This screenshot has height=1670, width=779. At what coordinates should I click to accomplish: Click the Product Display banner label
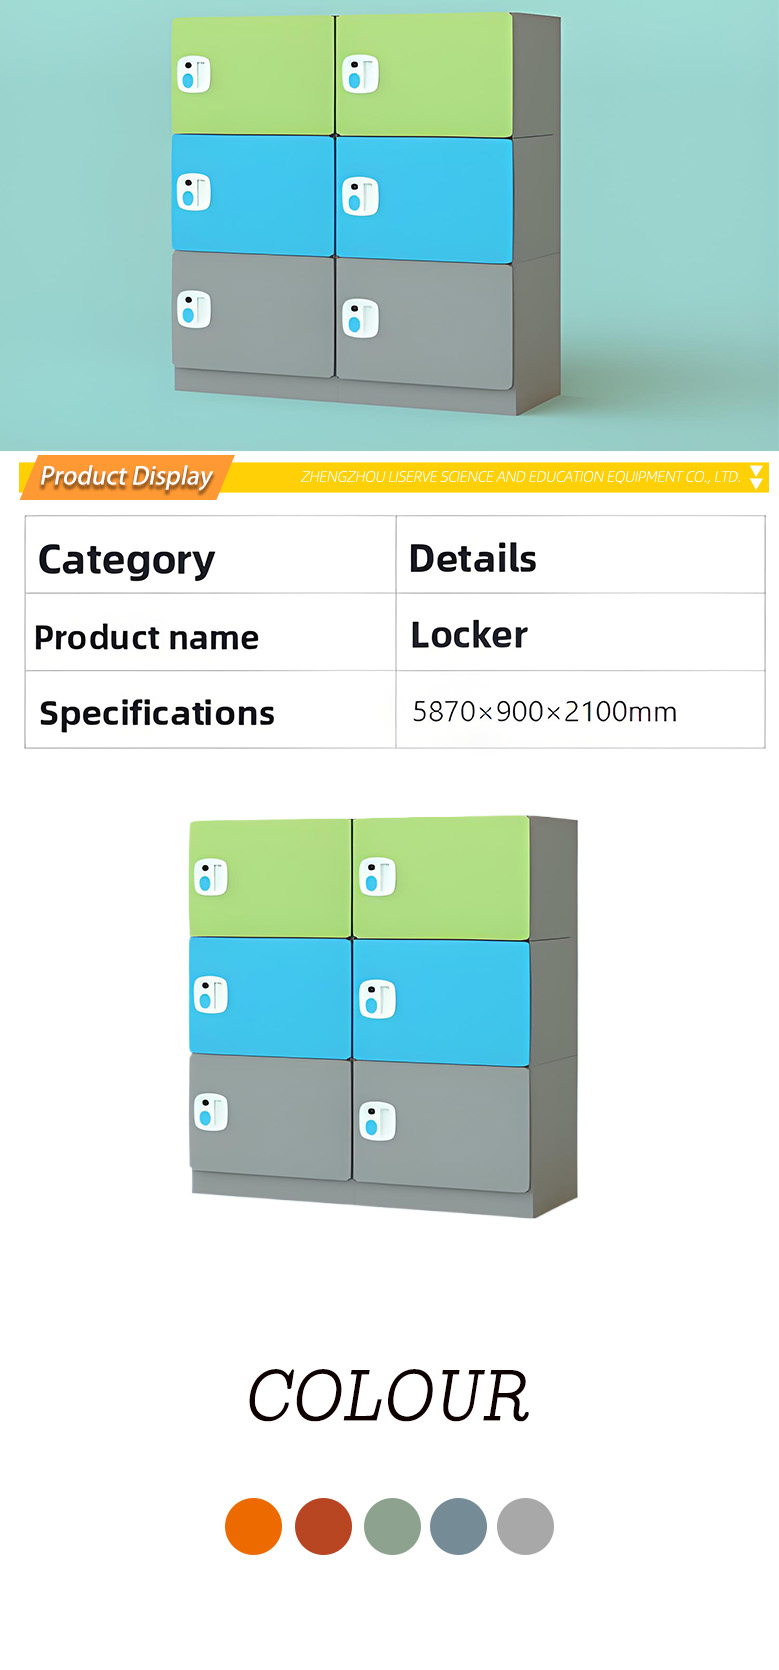127,477
